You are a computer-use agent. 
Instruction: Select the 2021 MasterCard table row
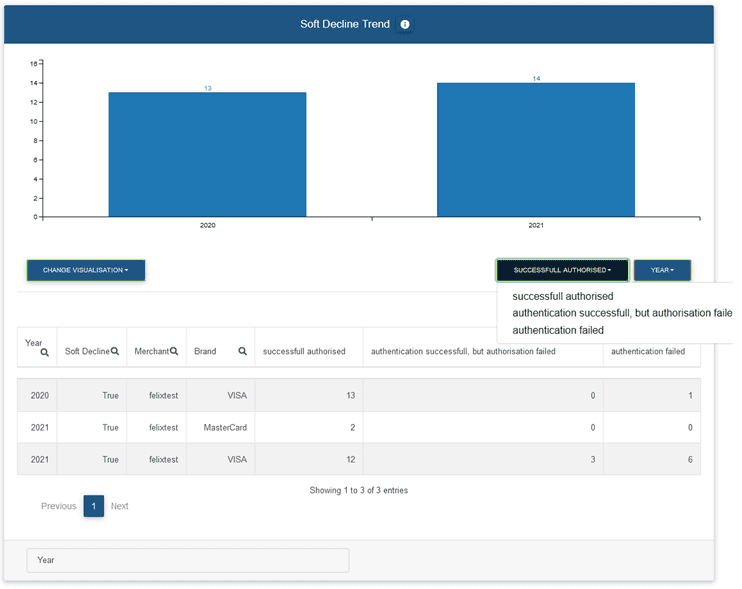(x=358, y=427)
